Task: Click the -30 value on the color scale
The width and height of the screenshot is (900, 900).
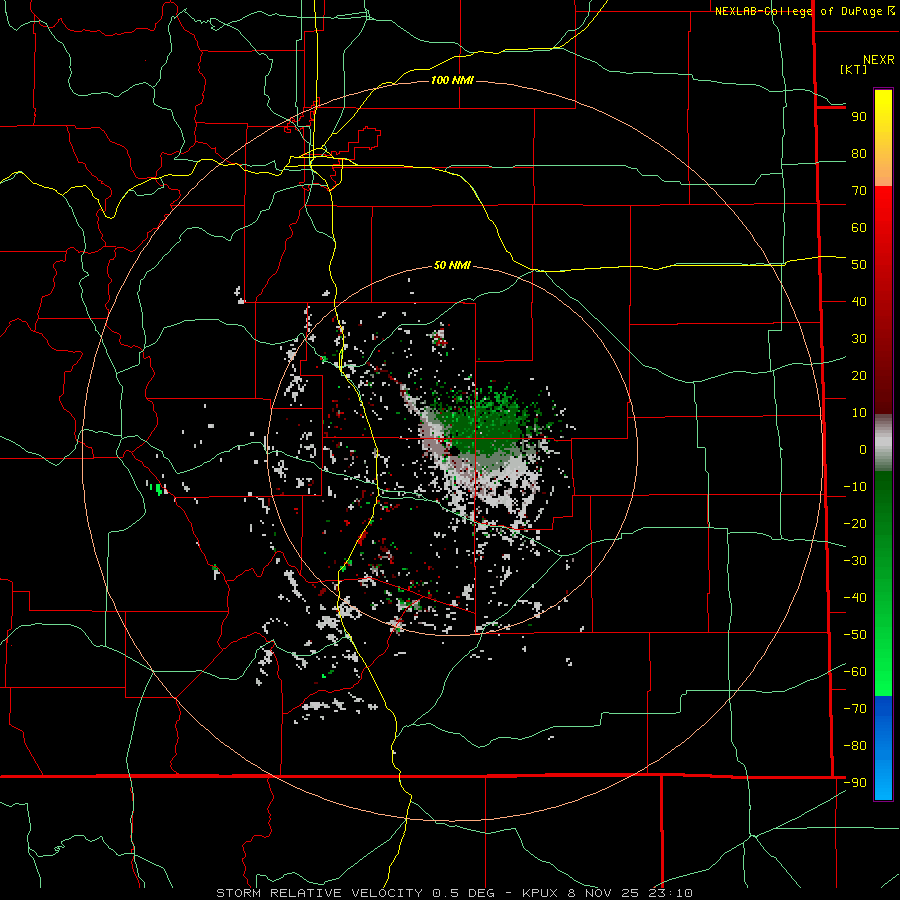Action: (x=855, y=561)
